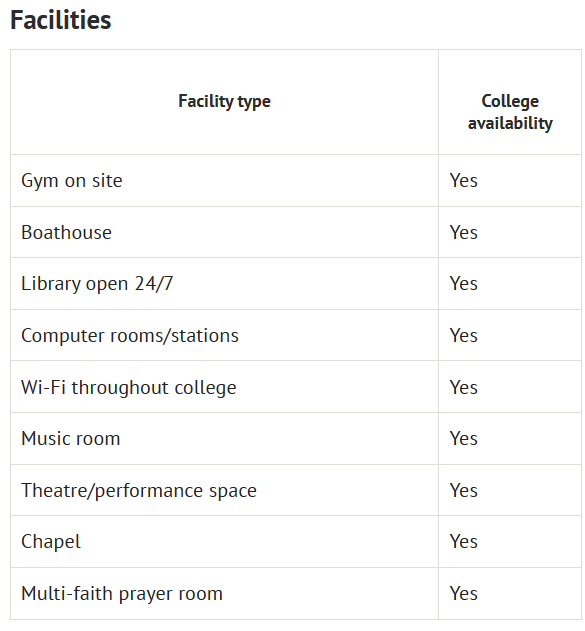Viewport: 585px width, 631px height.
Task: Click Yes value for Boathouse
Action: [463, 233]
